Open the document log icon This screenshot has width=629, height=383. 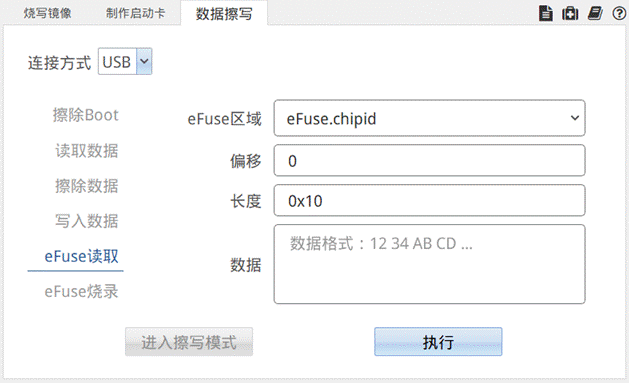(546, 13)
